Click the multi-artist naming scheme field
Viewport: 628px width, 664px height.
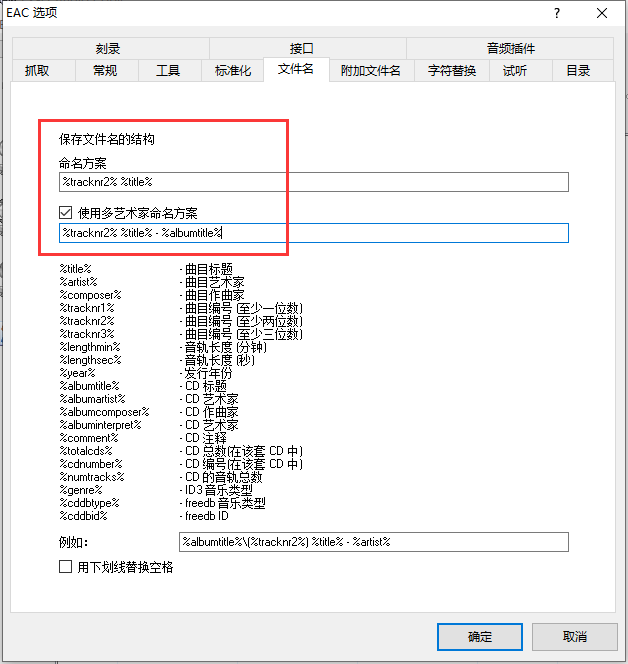pos(314,233)
